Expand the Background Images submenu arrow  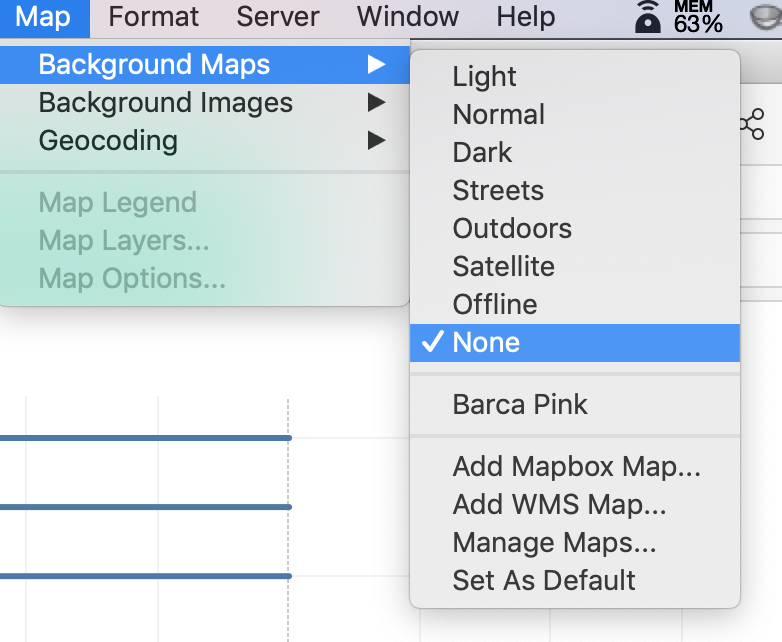(x=376, y=103)
